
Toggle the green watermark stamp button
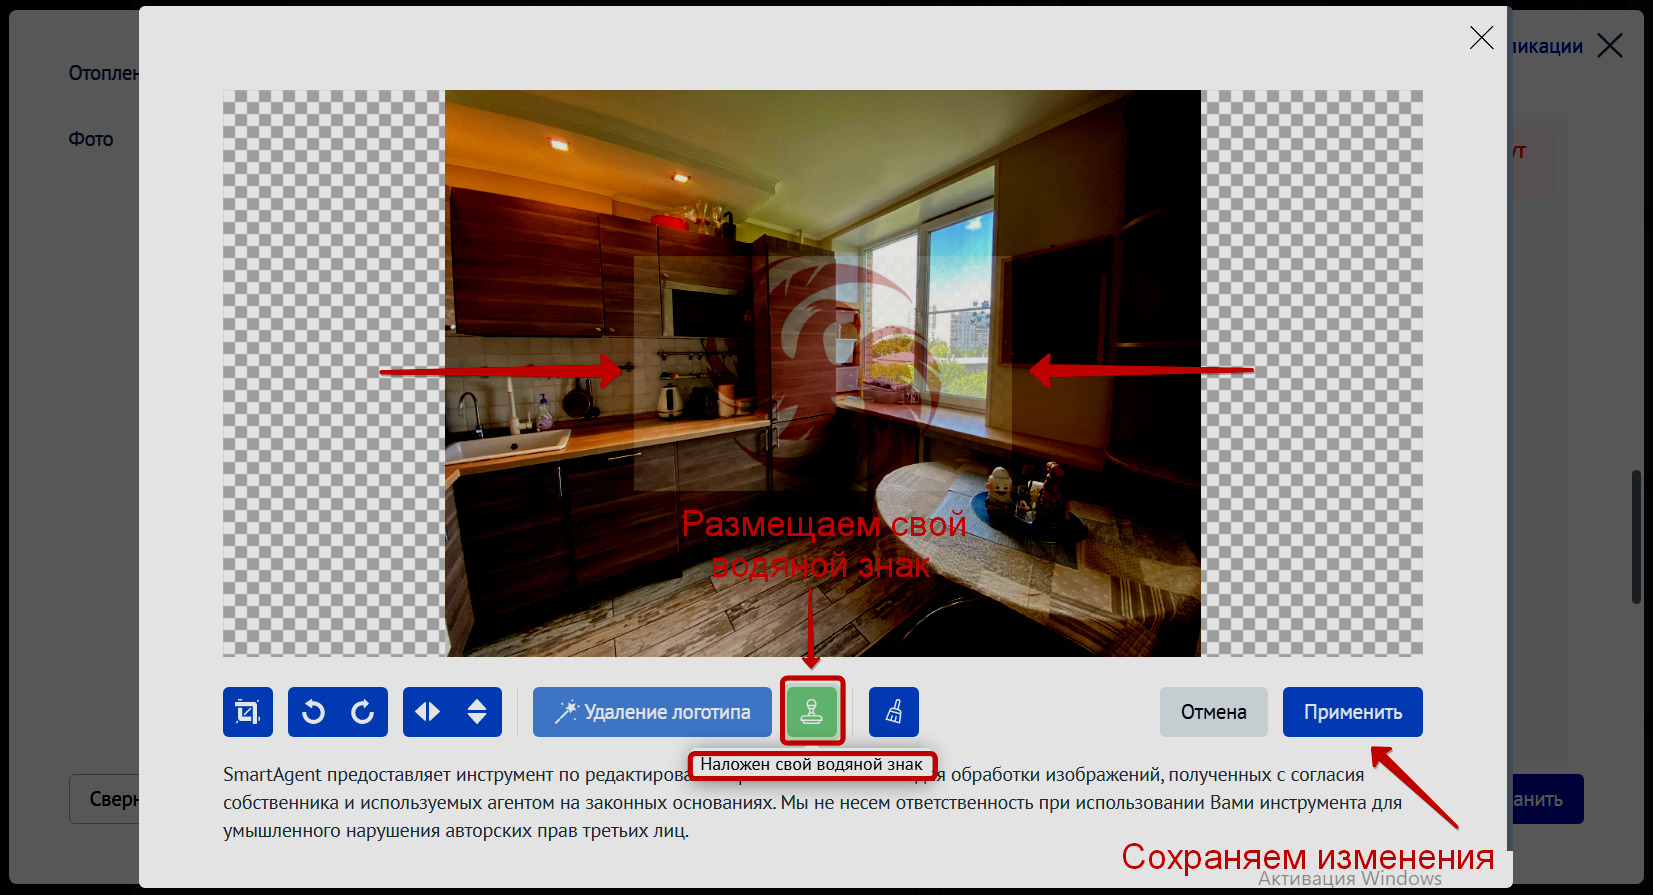[x=812, y=712]
